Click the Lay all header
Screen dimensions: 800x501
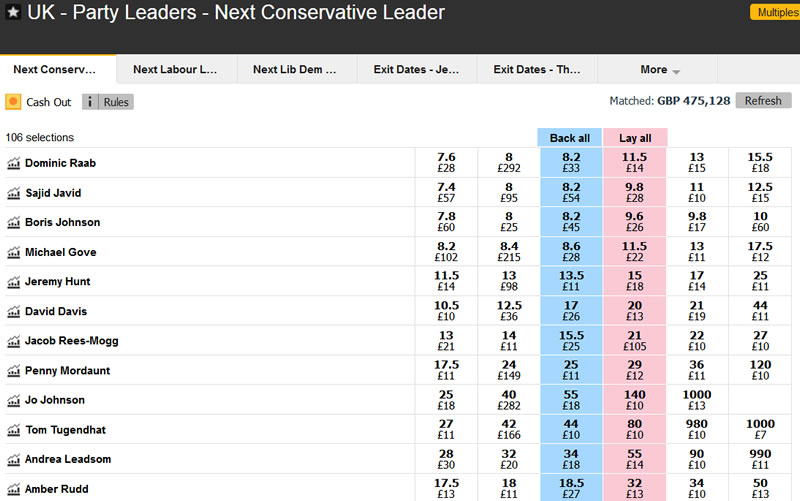635,138
